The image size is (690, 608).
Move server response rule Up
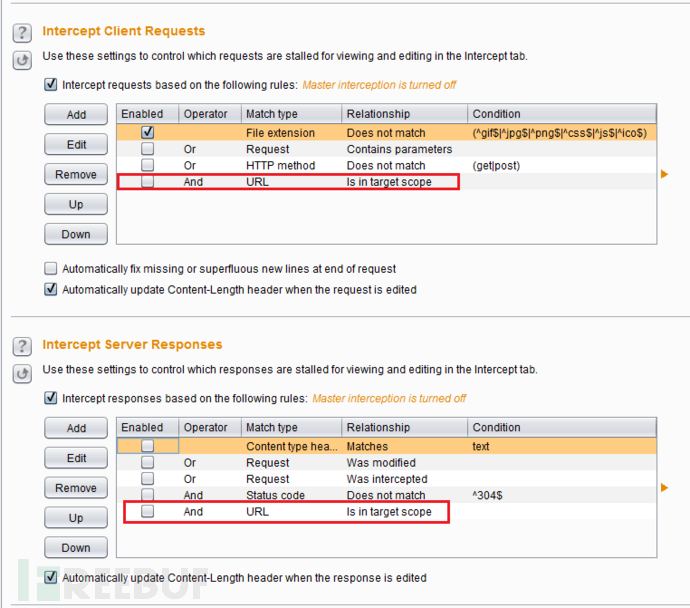[x=76, y=518]
